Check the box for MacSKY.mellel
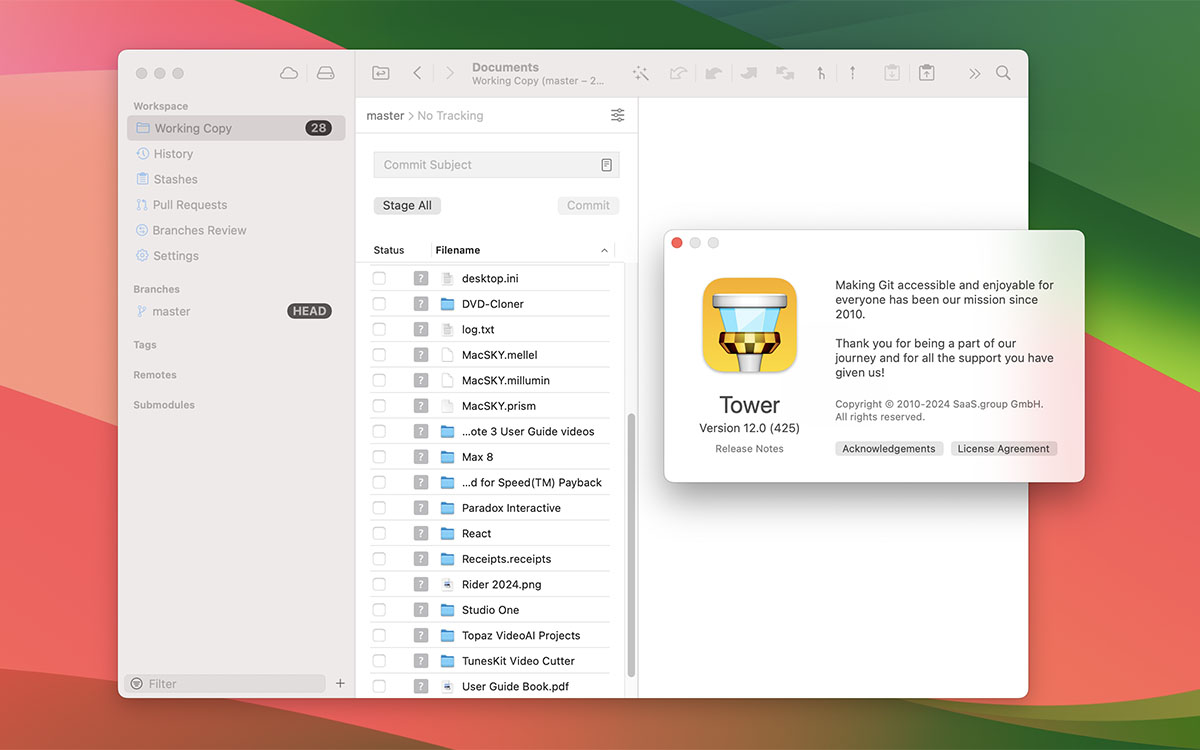 (379, 355)
